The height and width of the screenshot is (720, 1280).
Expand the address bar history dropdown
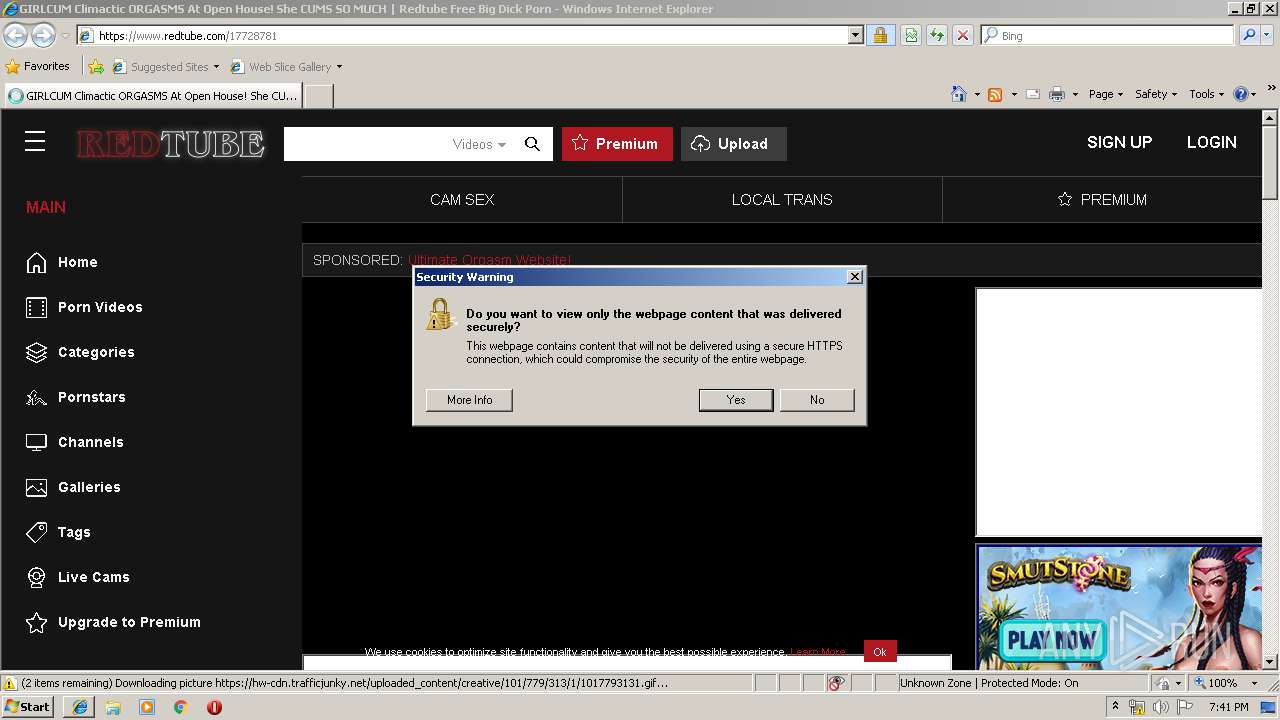(855, 35)
